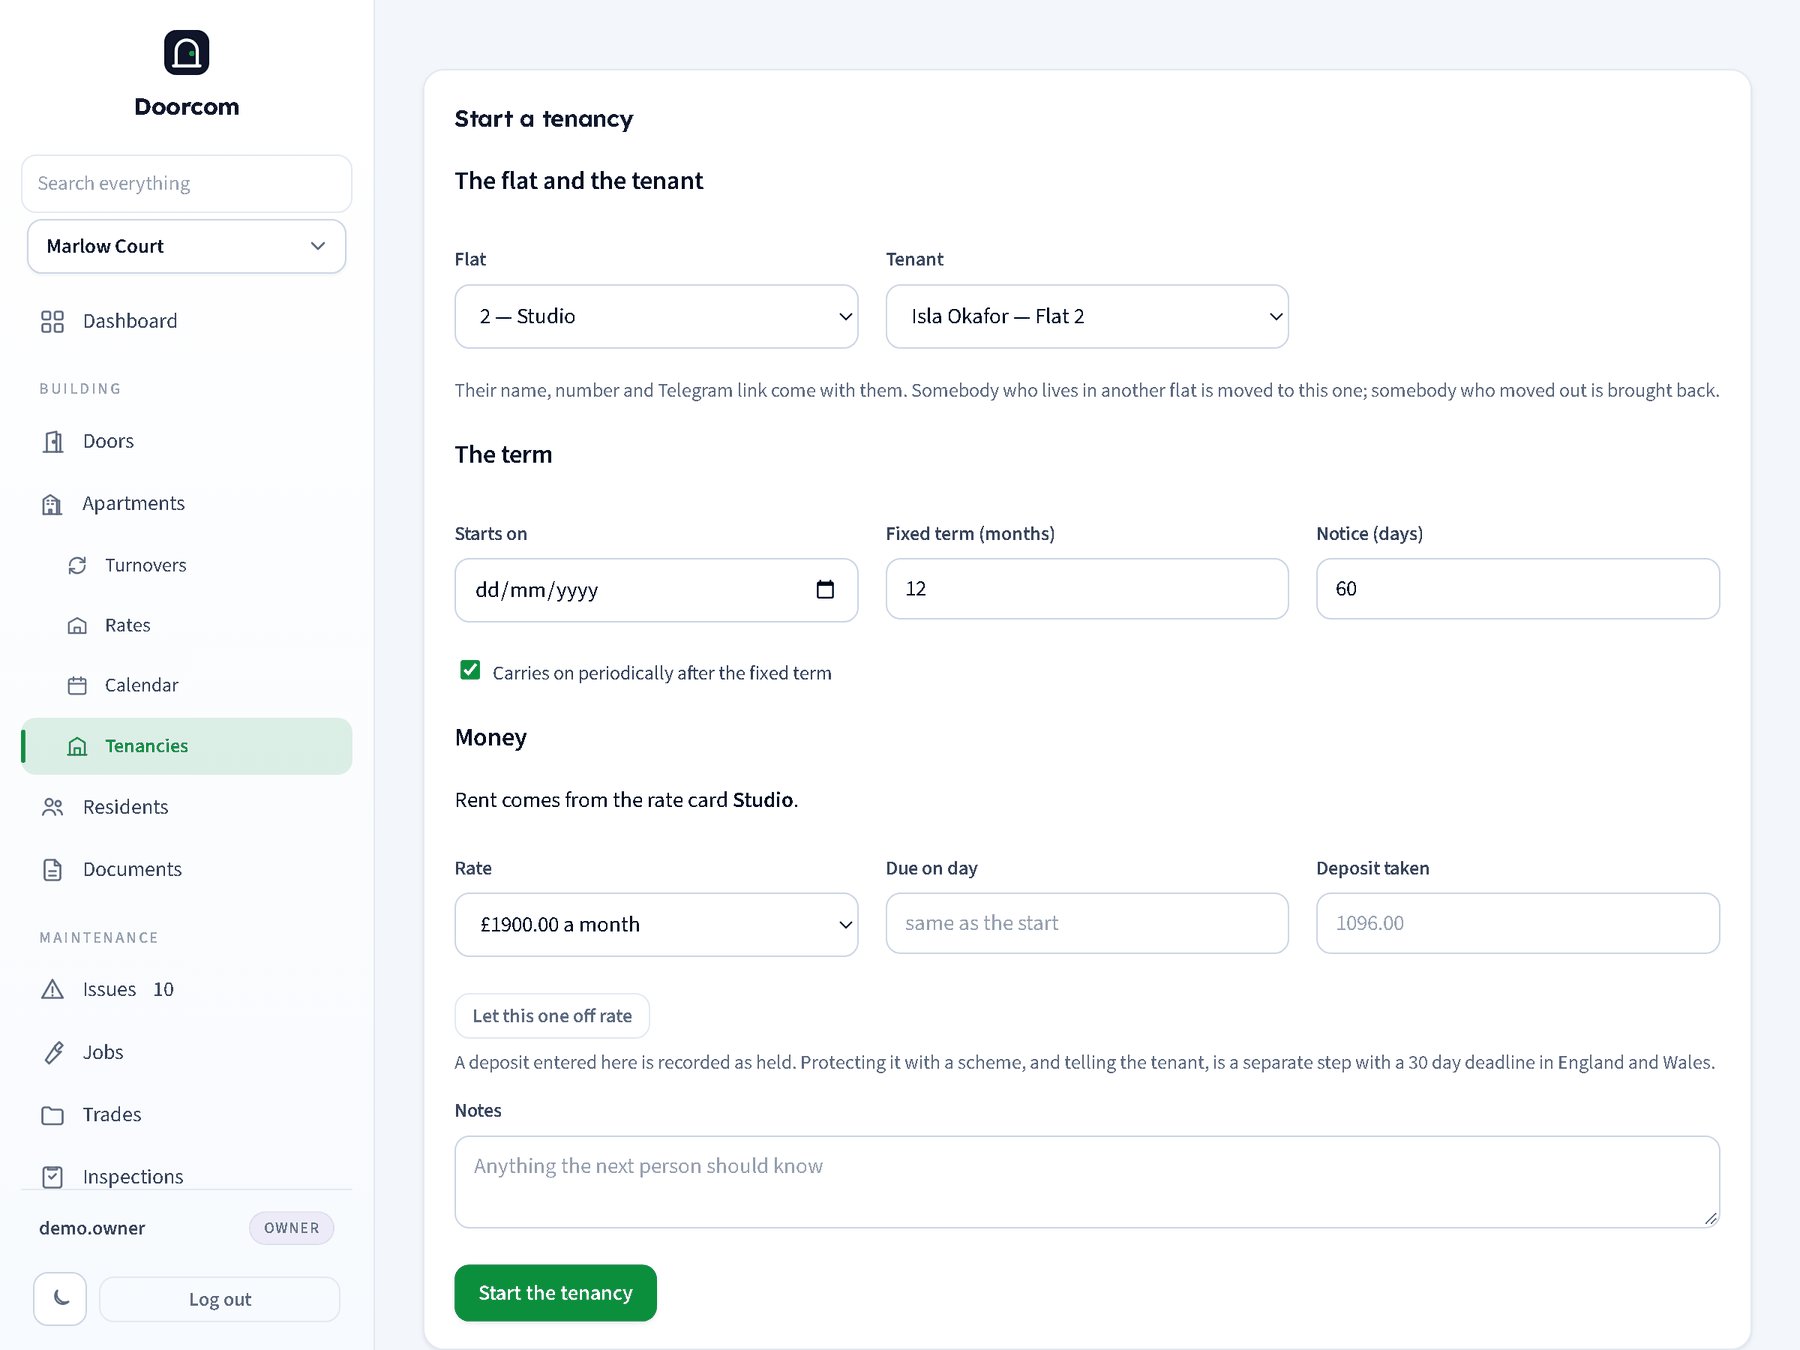This screenshot has height=1350, width=1800.
Task: Click the Notes resize handle
Action: [x=1710, y=1218]
